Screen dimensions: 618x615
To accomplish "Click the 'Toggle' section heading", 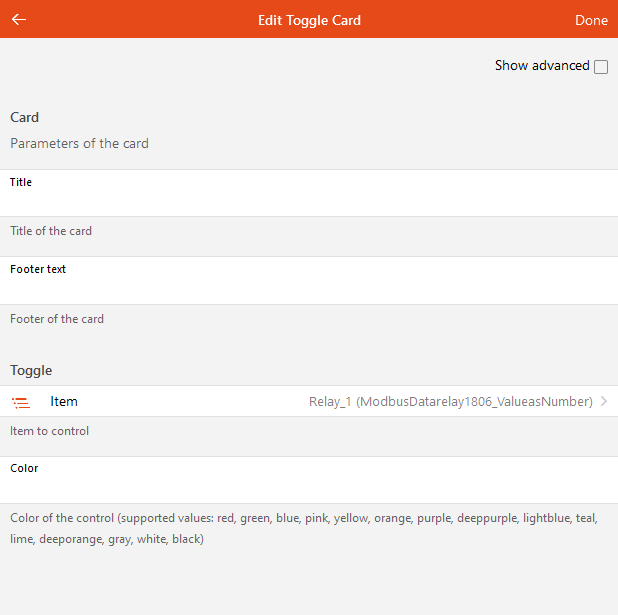I will click(31, 370).
